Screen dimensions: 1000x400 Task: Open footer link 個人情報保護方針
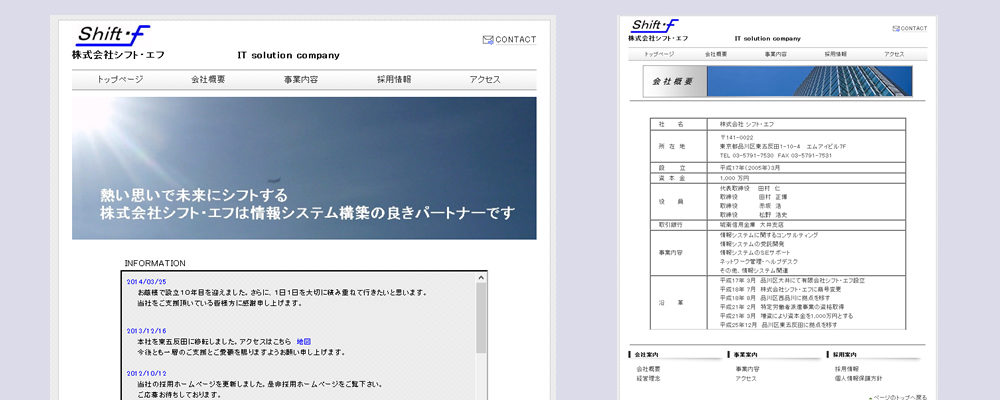click(858, 378)
